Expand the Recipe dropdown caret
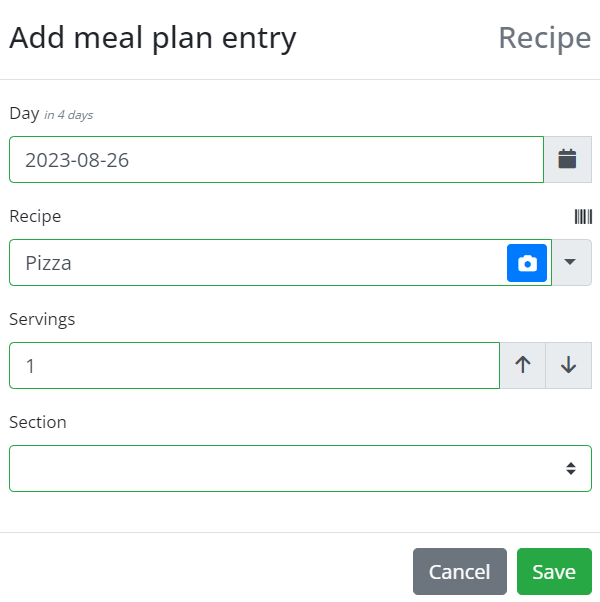600x602 pixels. click(x=572, y=262)
